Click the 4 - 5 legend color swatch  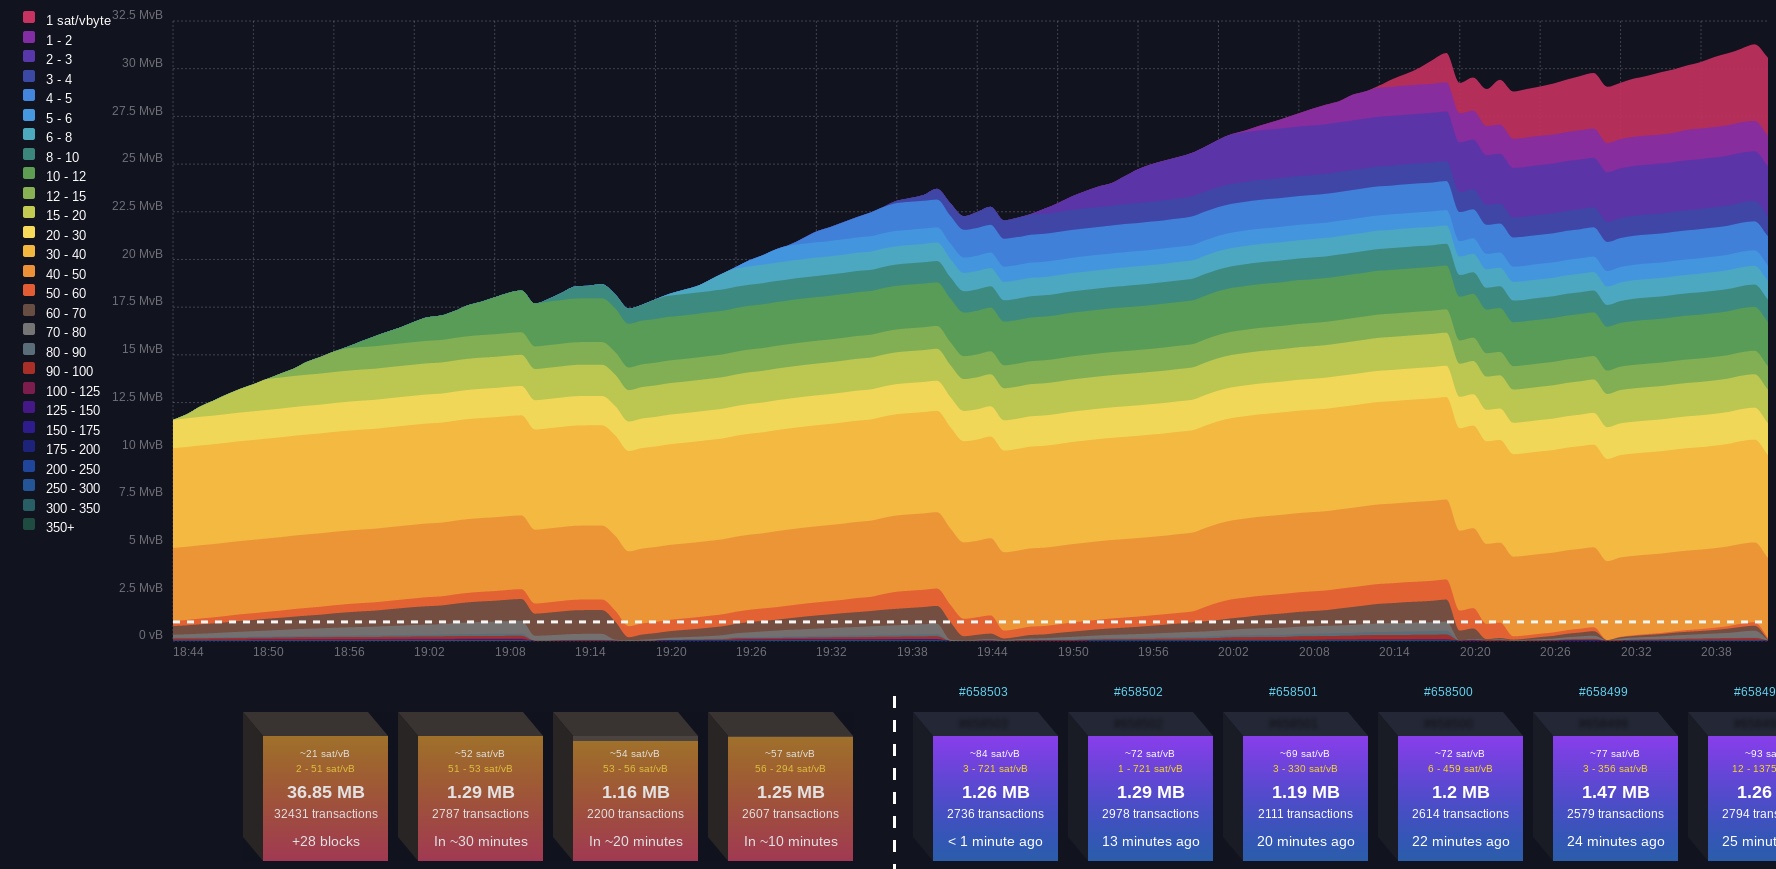coord(29,96)
